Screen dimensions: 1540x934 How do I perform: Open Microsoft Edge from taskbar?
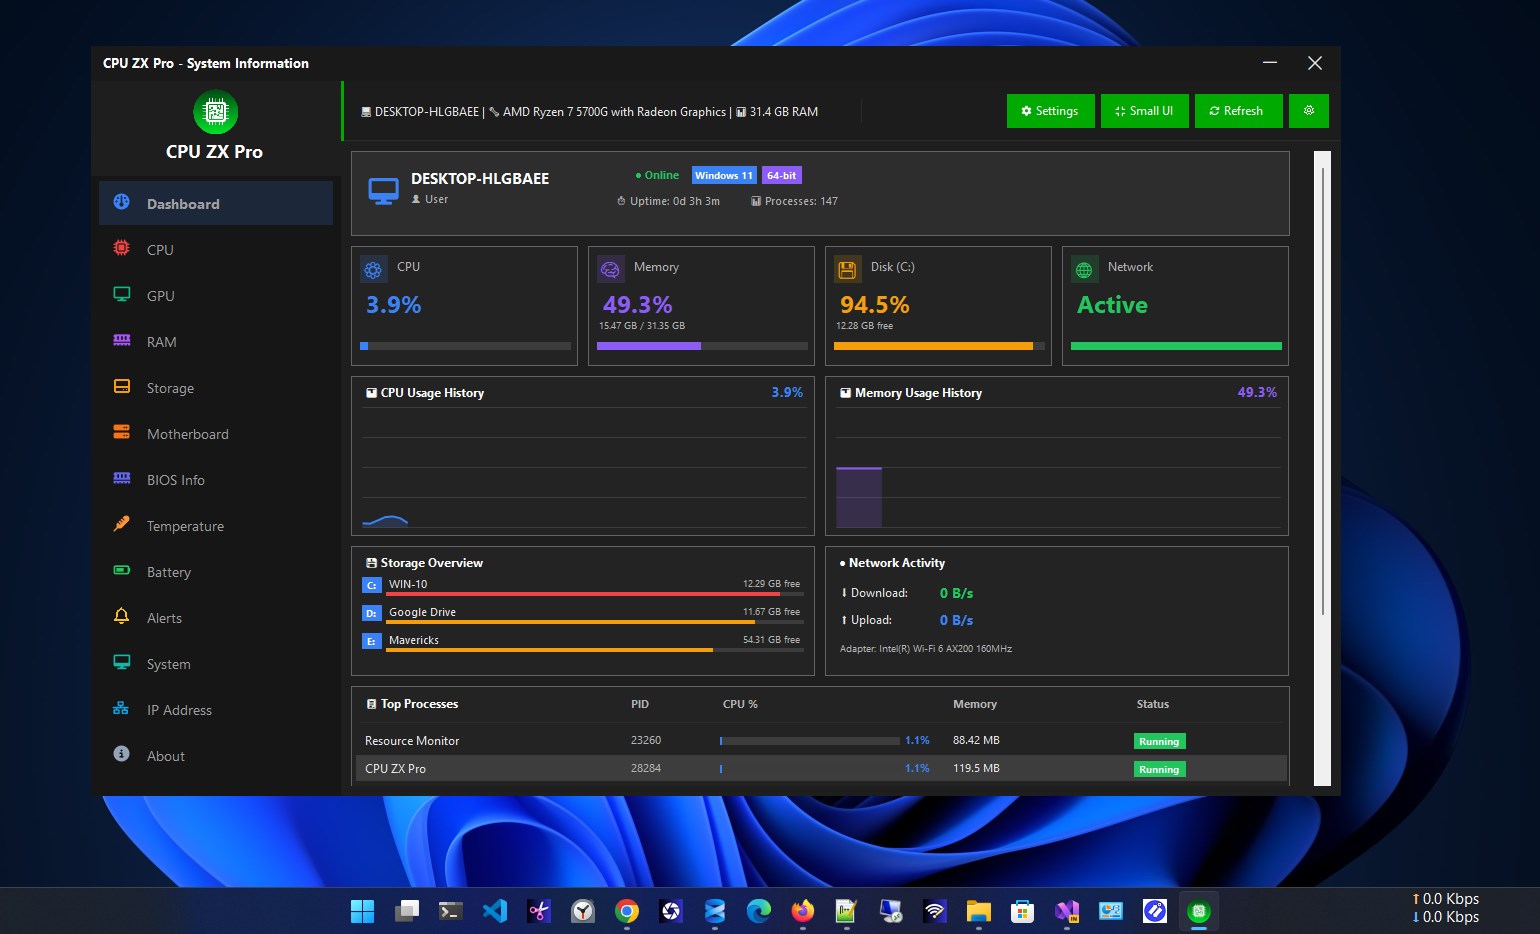click(759, 911)
